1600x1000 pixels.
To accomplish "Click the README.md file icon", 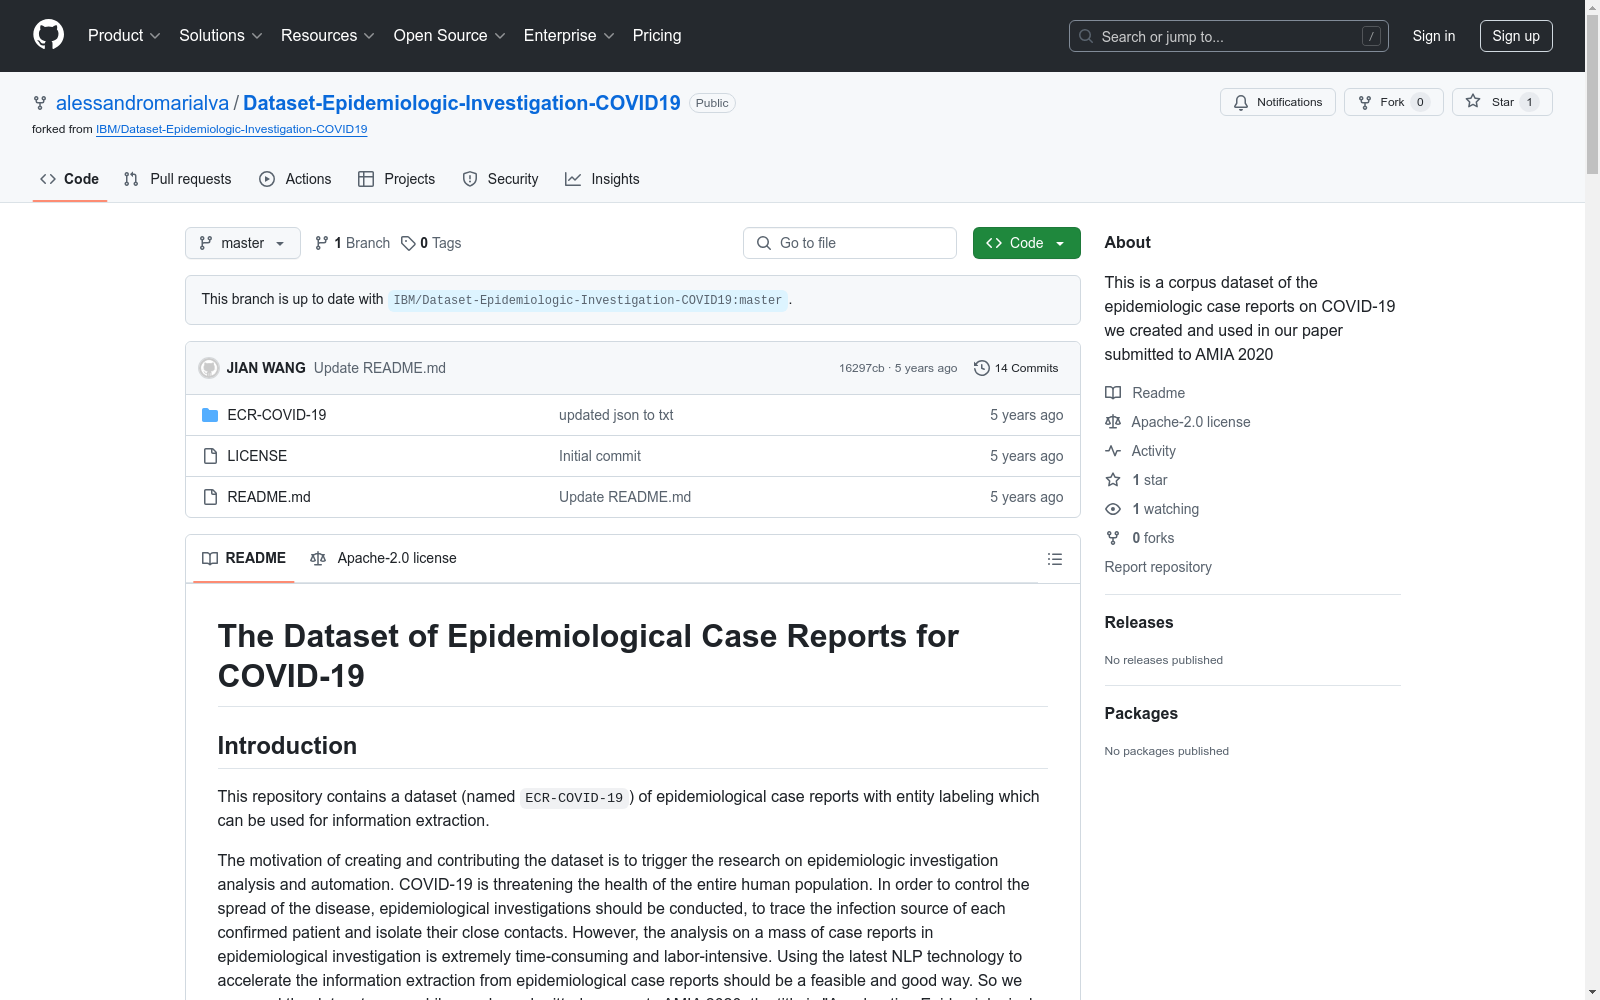I will pos(210,497).
